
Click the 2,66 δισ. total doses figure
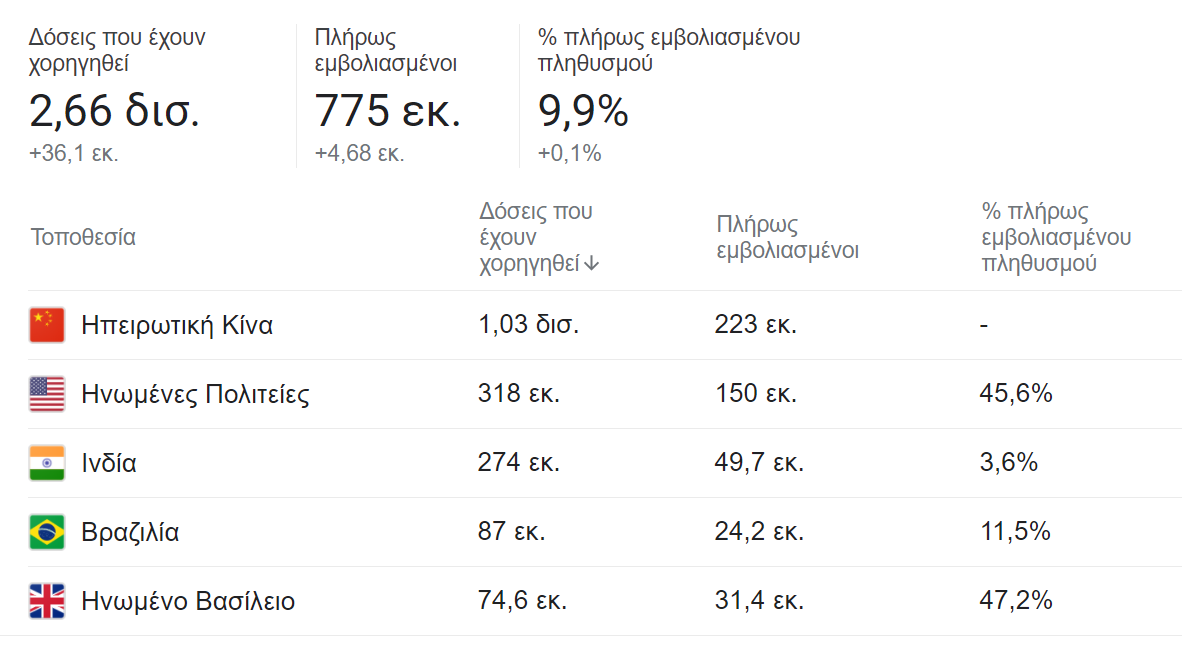click(x=115, y=110)
